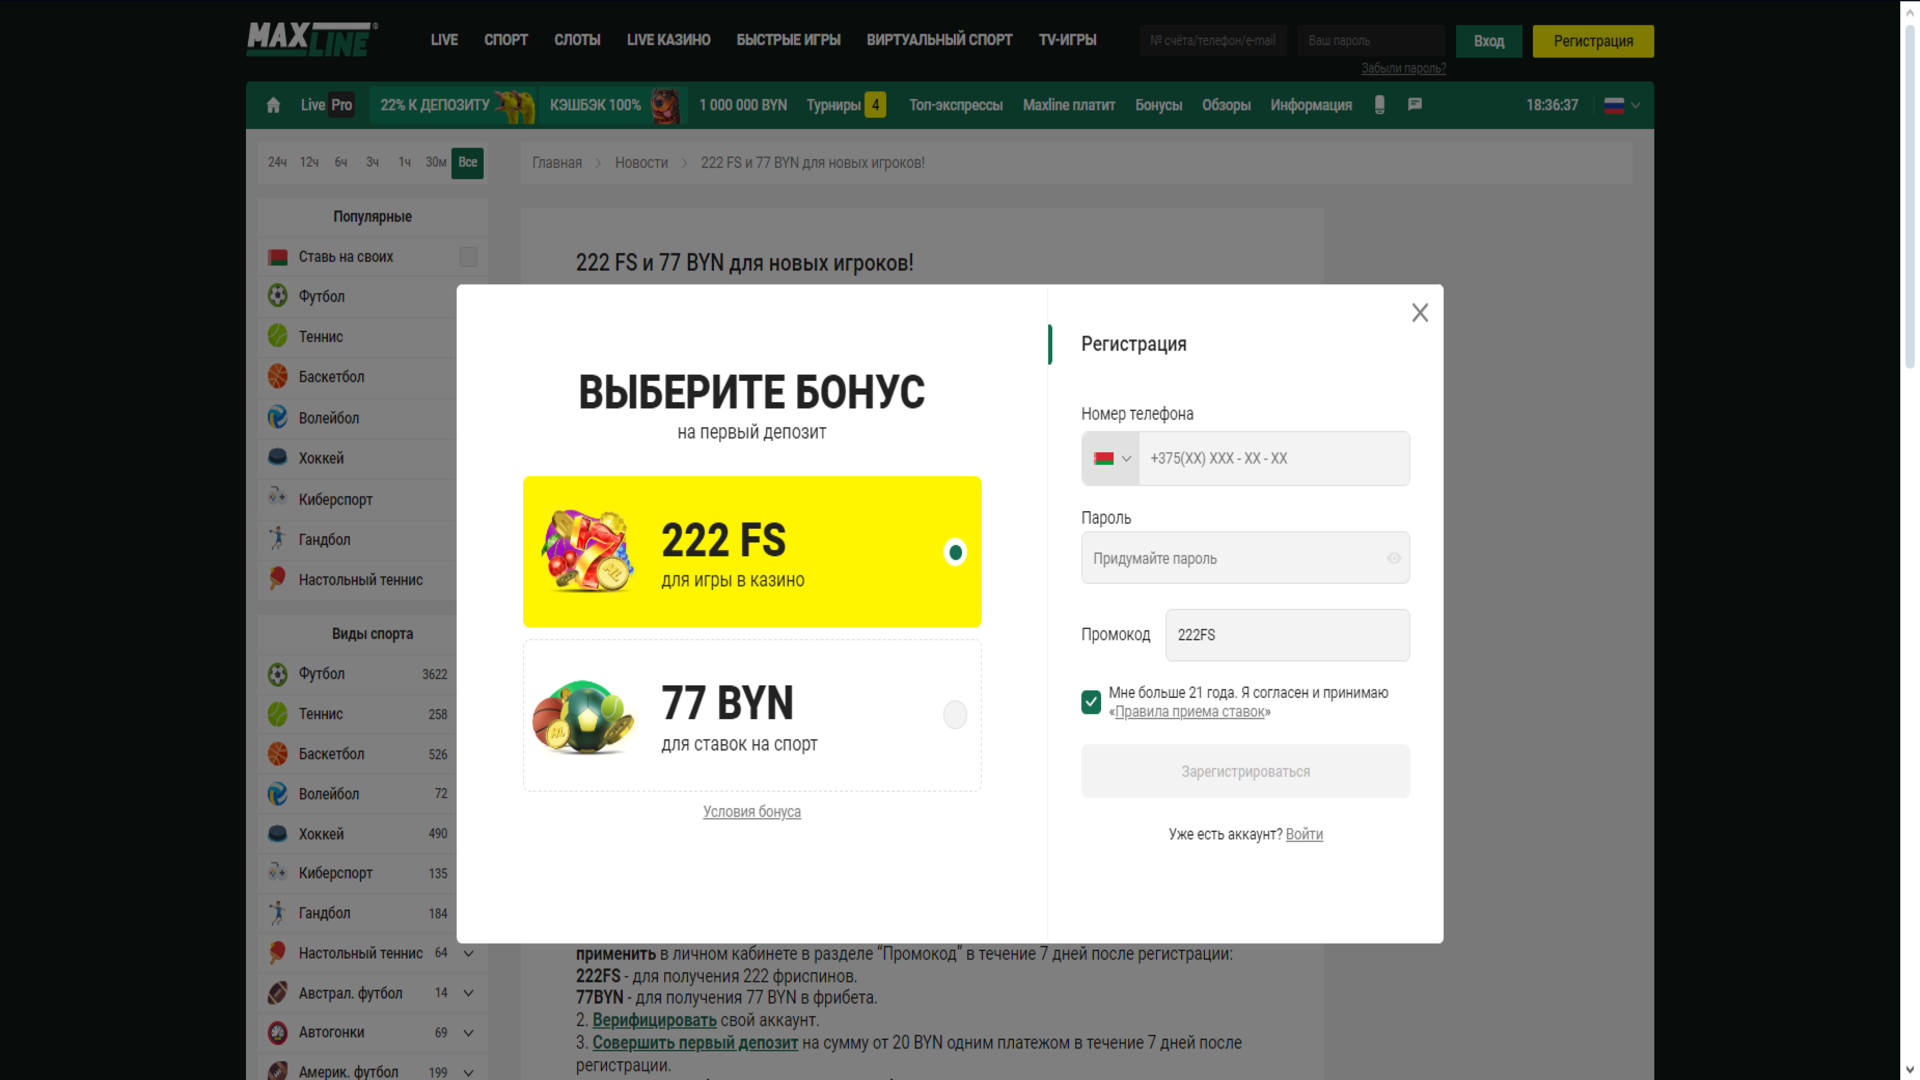Open LIVE КАЗИНО section

tap(668, 40)
